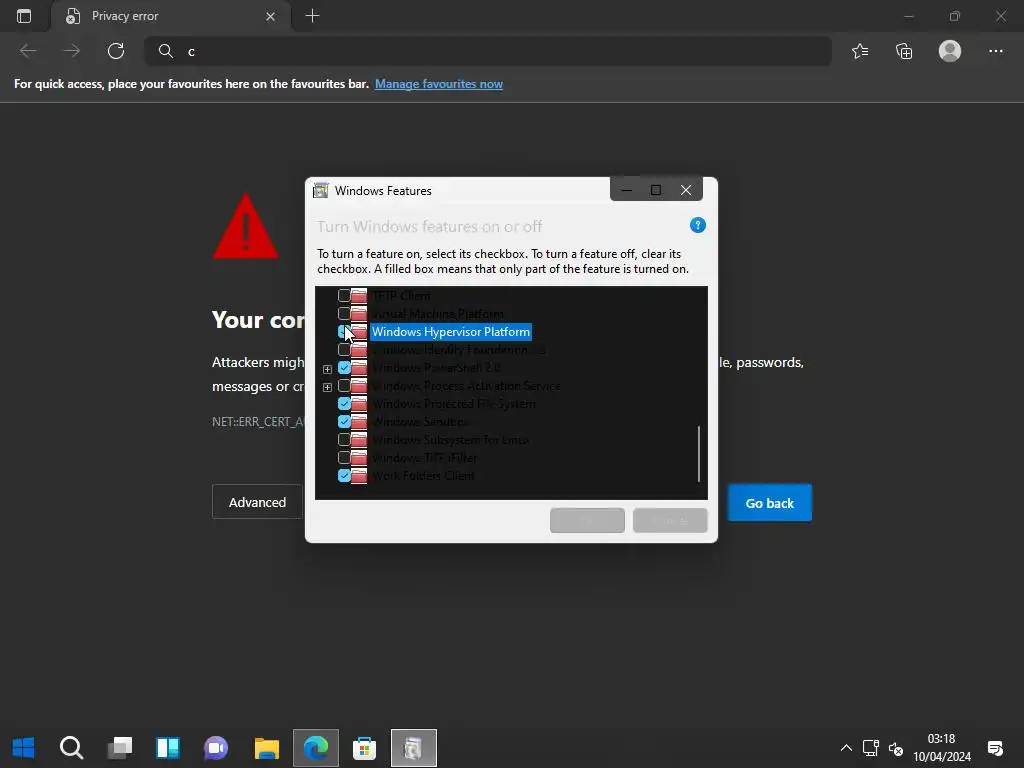This screenshot has width=1024, height=768.
Task: Click the browser forward arrow
Action: point(72,51)
